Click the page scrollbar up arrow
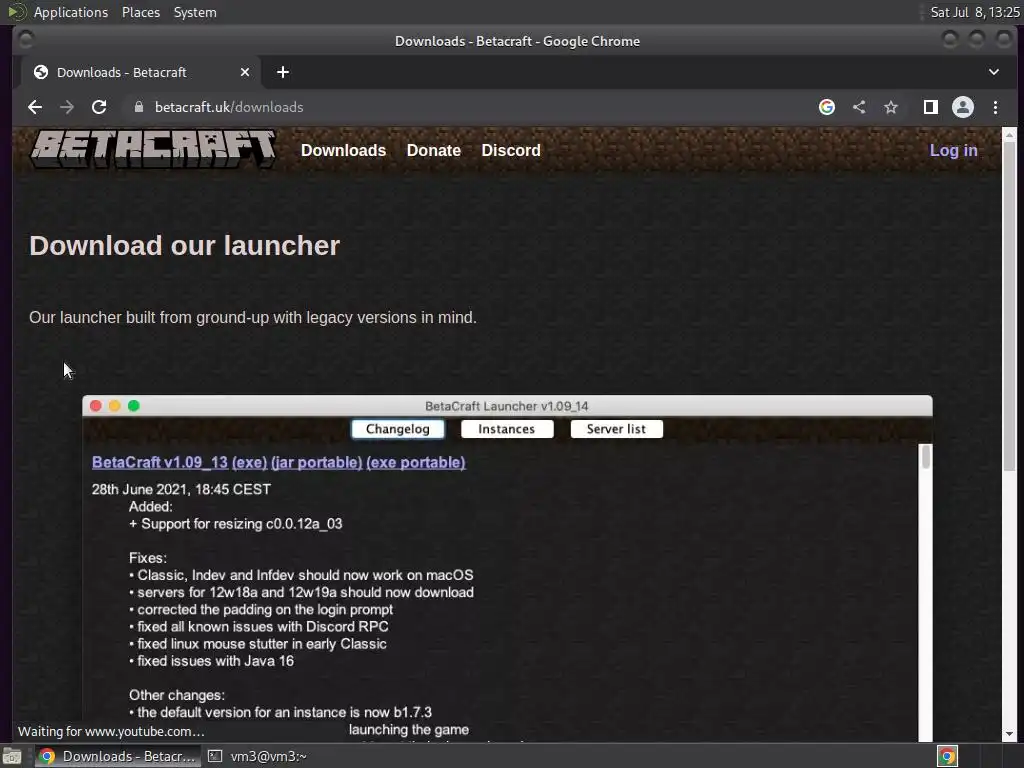The width and height of the screenshot is (1024, 768). [x=1009, y=135]
